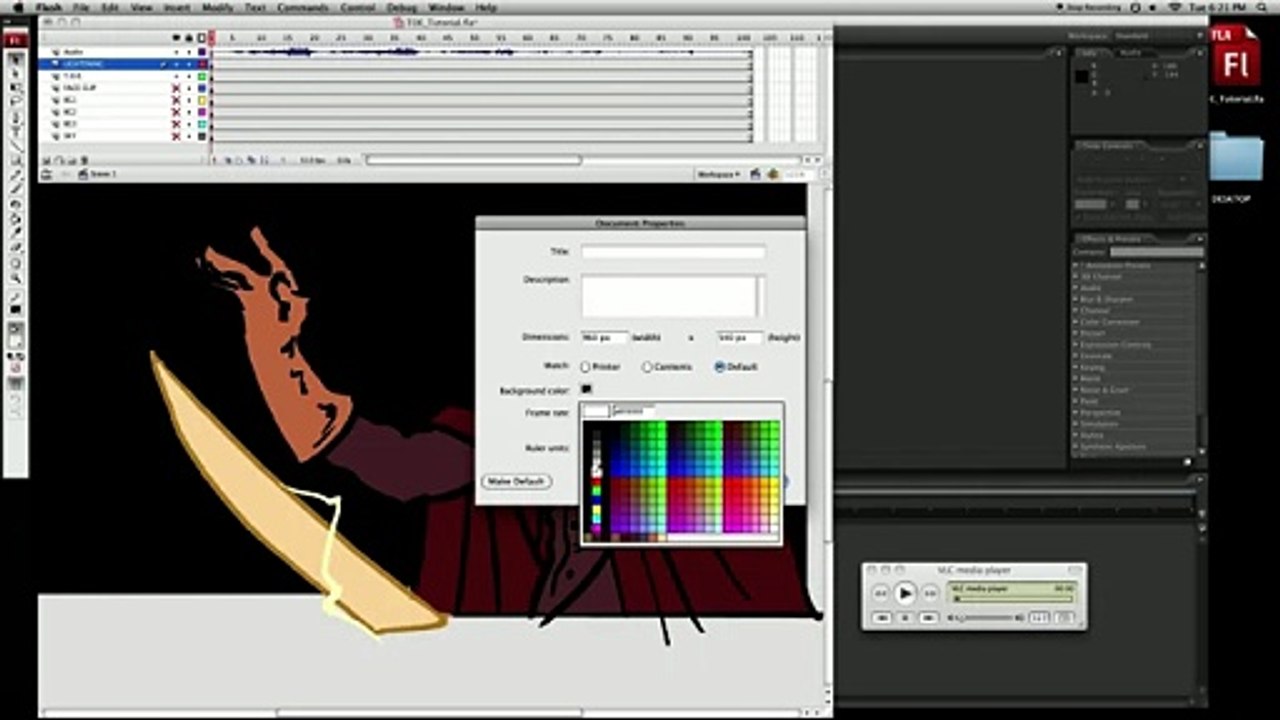Select the Brush tool
The height and width of the screenshot is (720, 1280).
(16, 189)
